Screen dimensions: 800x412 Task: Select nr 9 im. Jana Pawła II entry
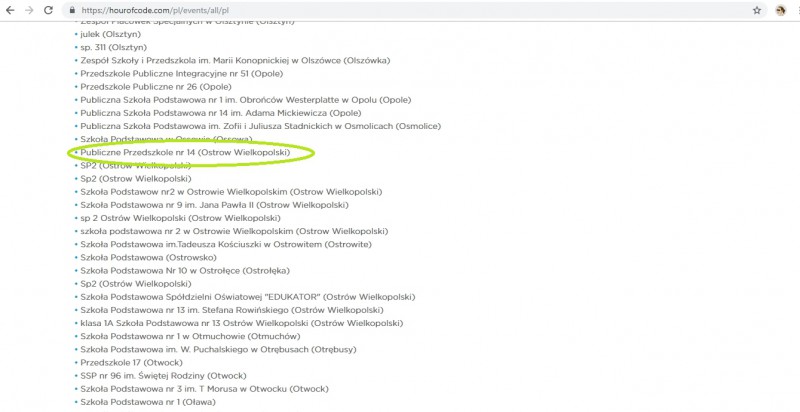214,205
